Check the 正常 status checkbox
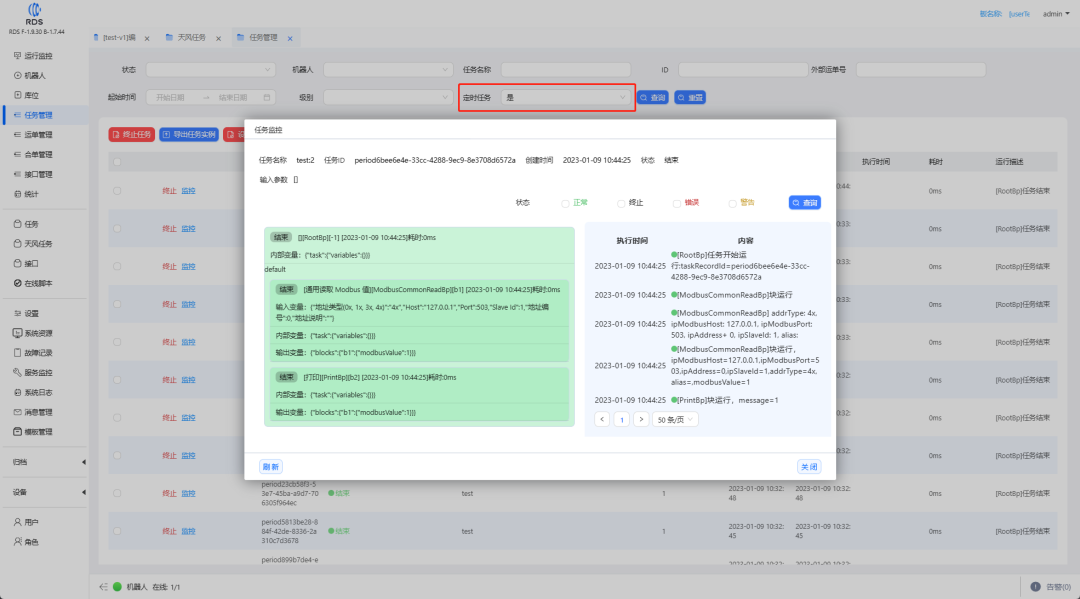This screenshot has height=599, width=1080. coord(565,203)
